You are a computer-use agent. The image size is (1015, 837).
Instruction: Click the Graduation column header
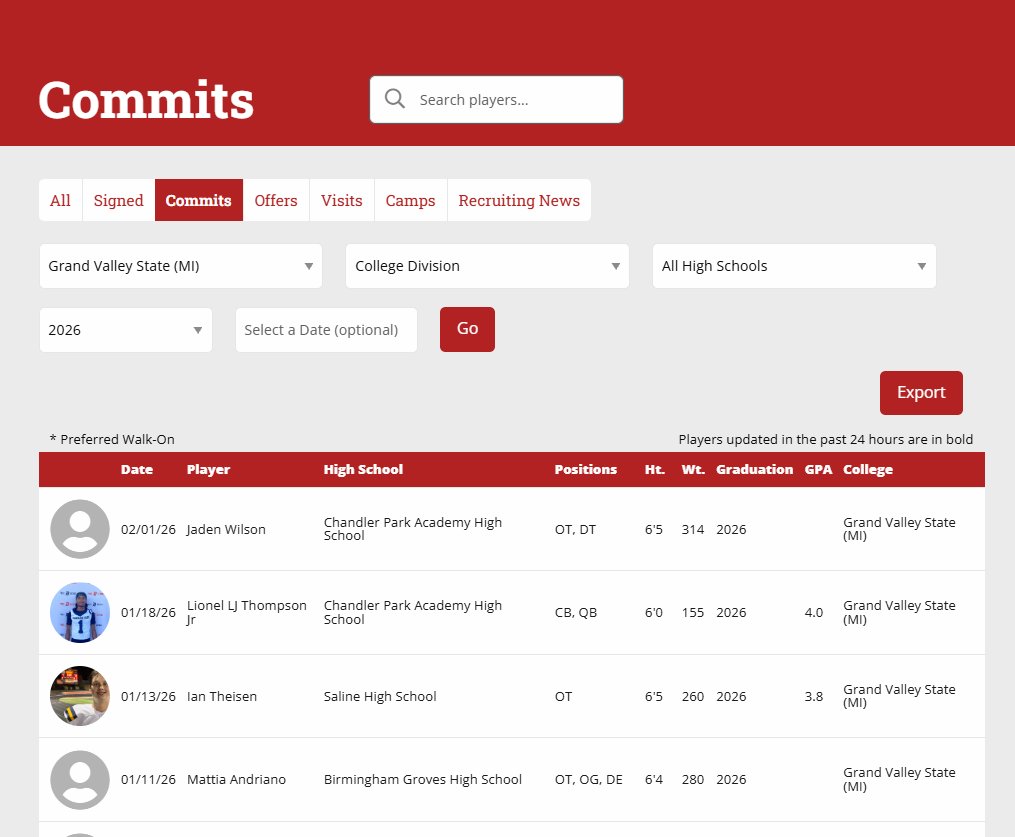point(754,469)
